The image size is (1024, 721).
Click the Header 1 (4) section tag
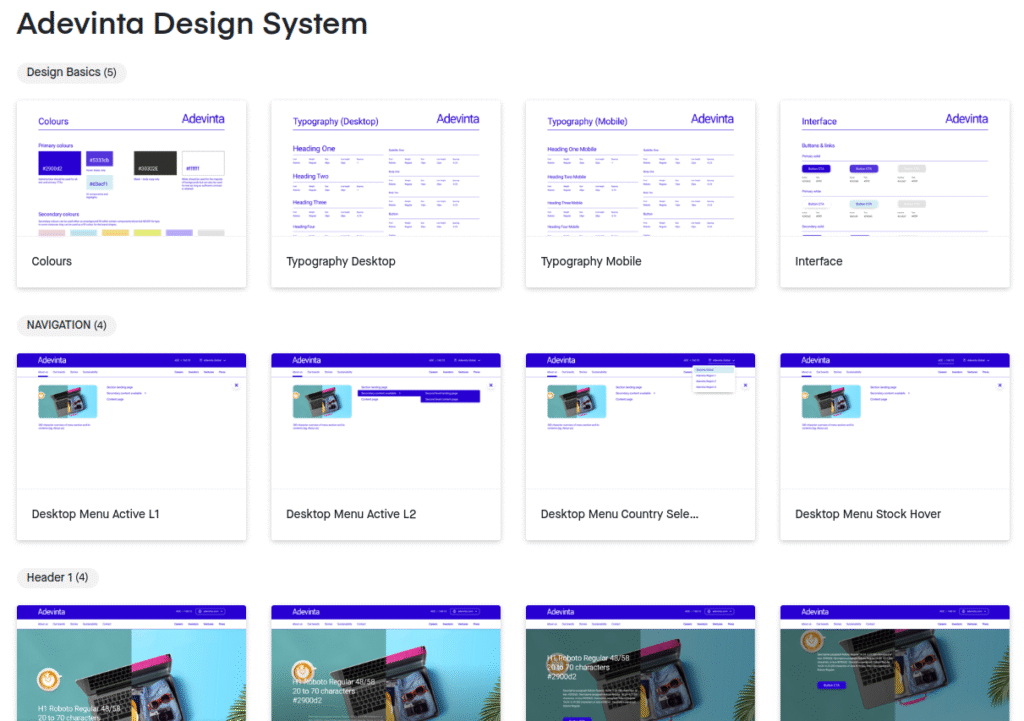pos(57,577)
